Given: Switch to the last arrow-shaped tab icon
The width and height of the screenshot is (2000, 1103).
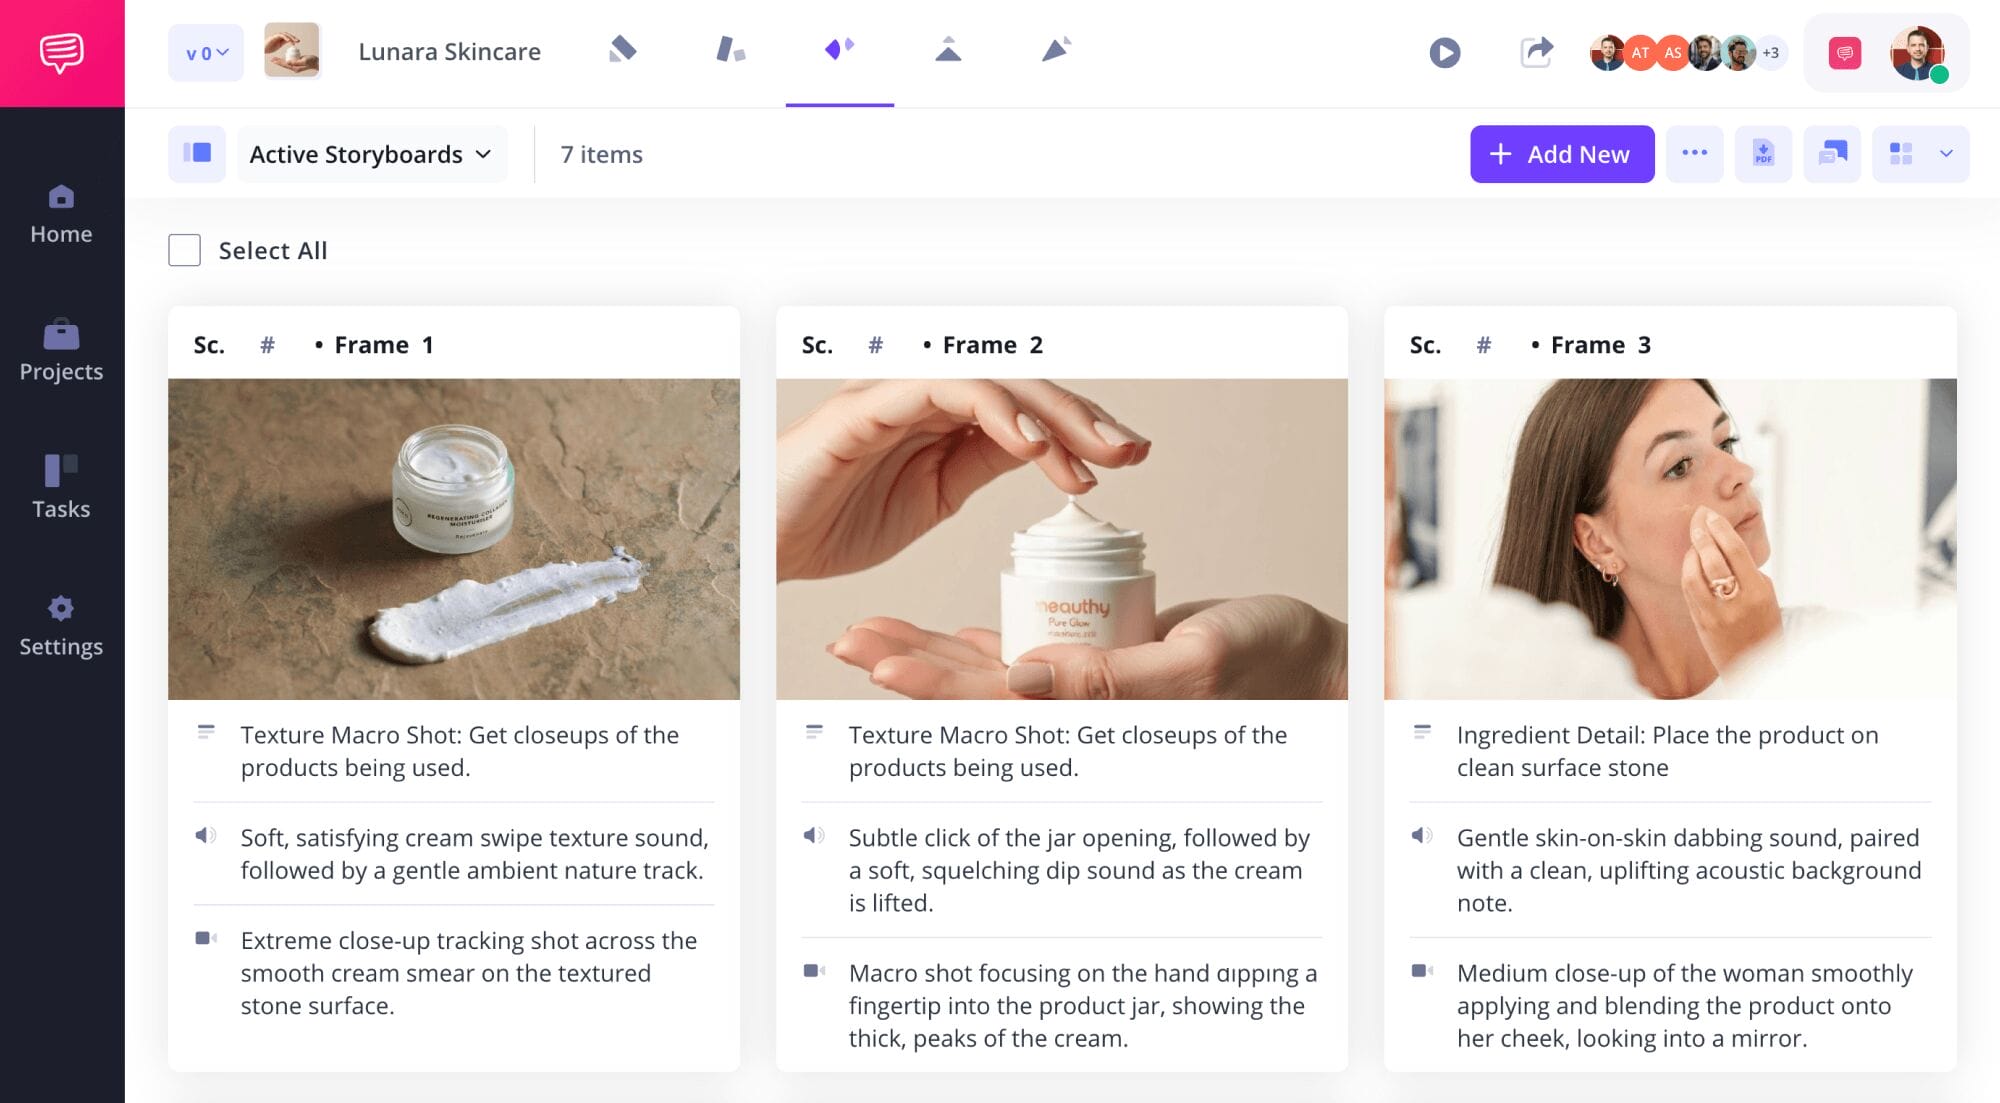Looking at the screenshot, I should pos(1057,49).
